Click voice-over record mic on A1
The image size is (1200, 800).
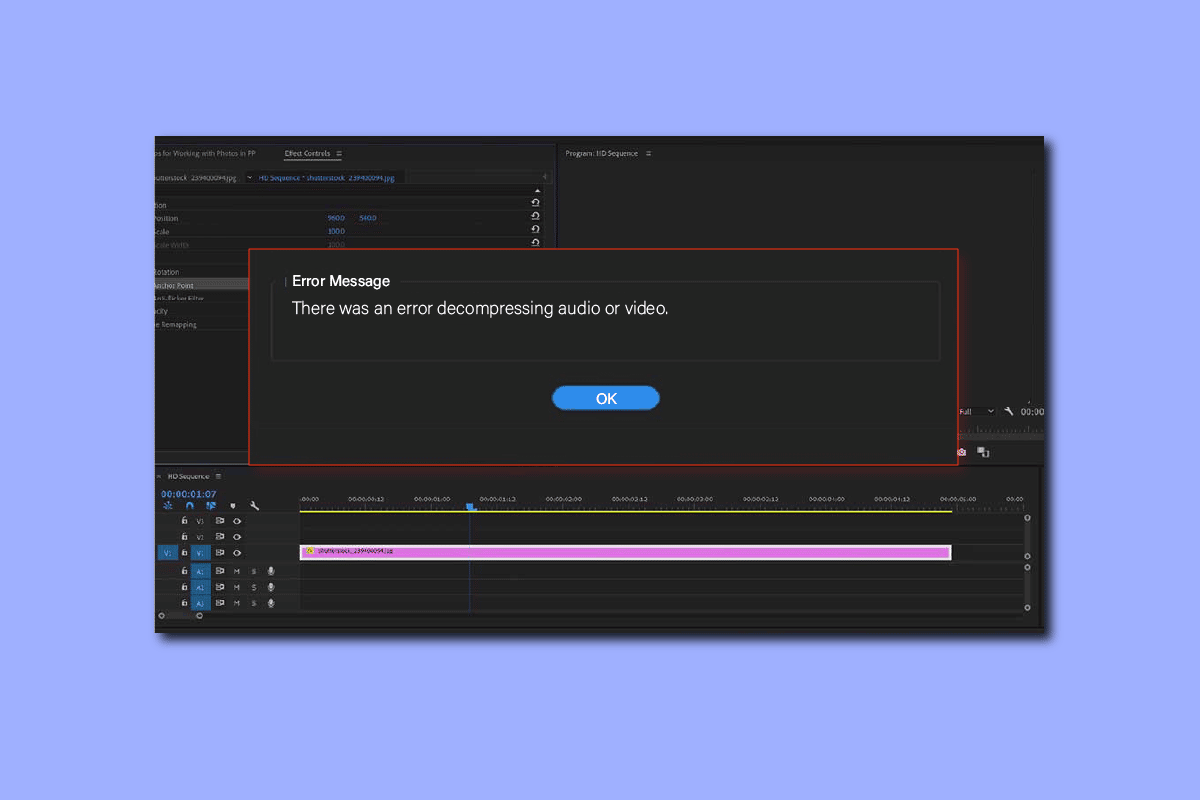click(270, 571)
